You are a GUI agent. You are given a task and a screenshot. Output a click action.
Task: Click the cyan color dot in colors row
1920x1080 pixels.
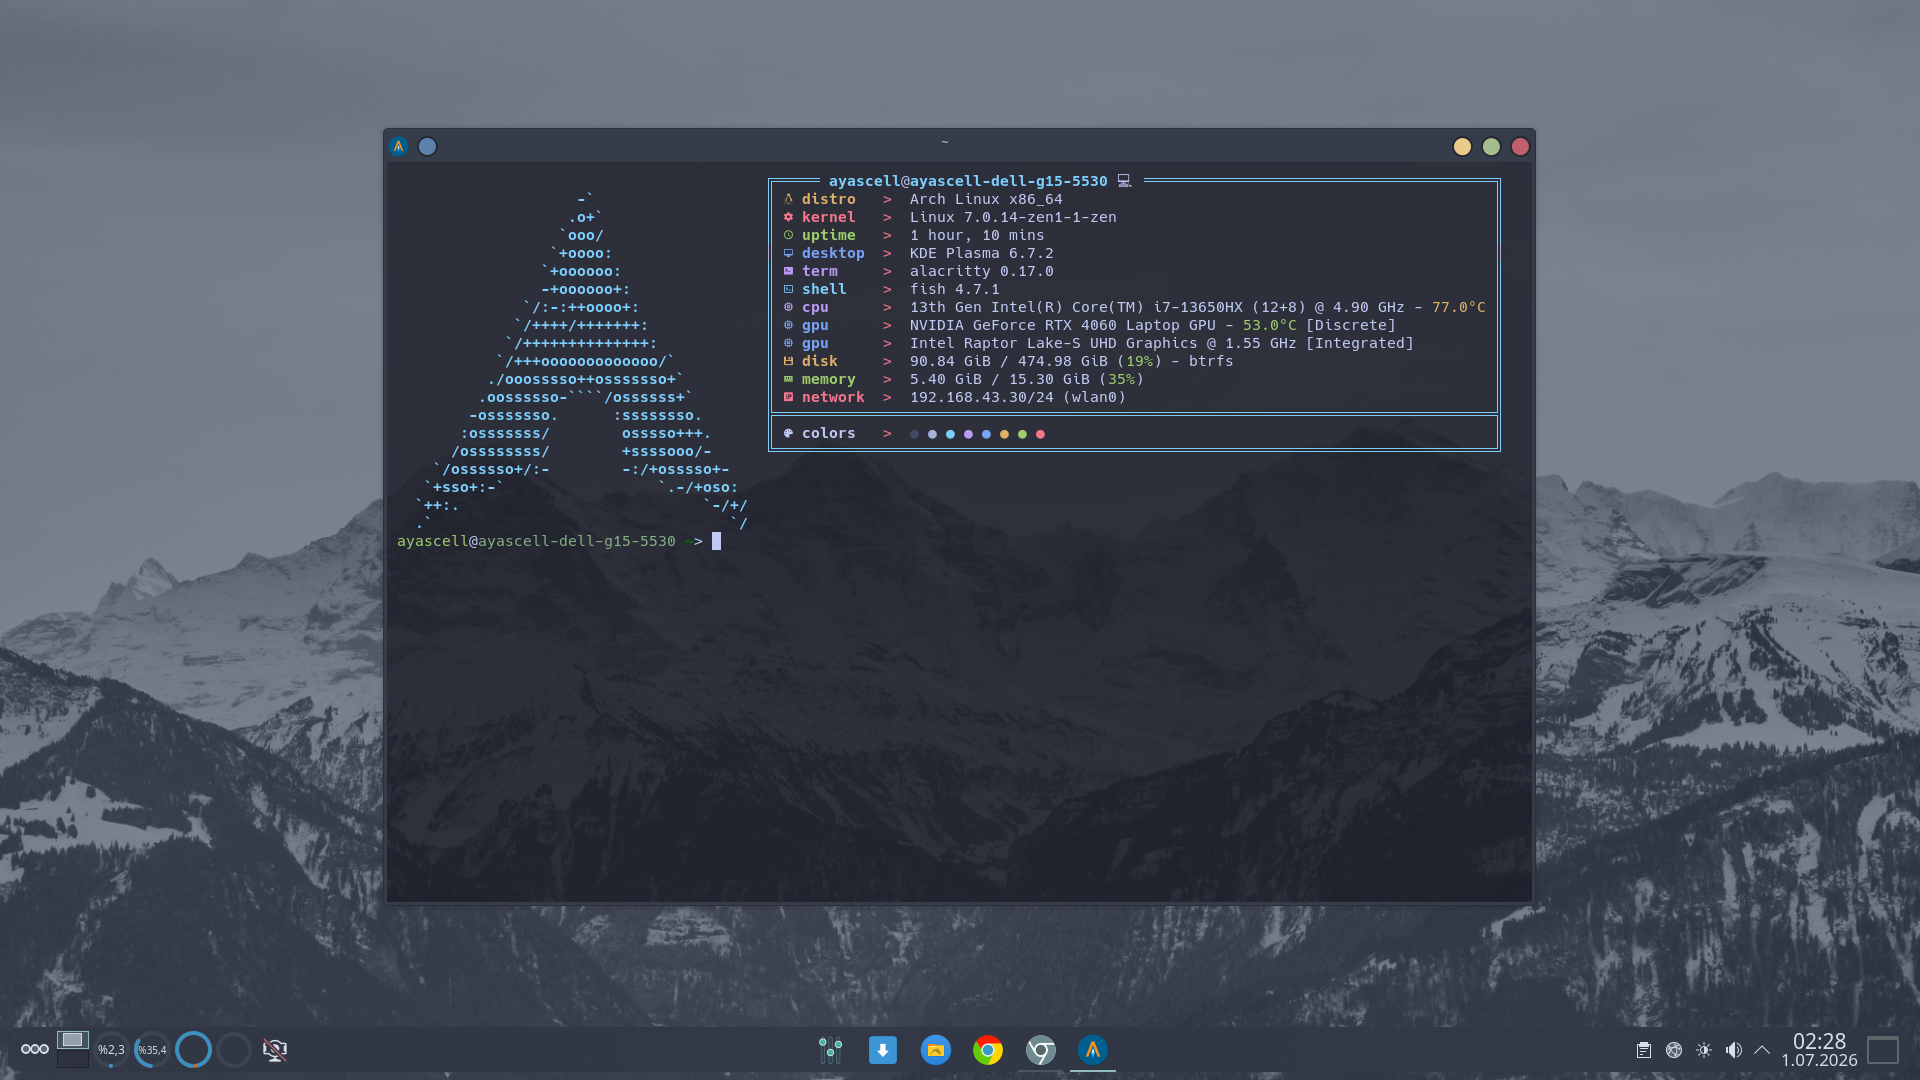[950, 434]
